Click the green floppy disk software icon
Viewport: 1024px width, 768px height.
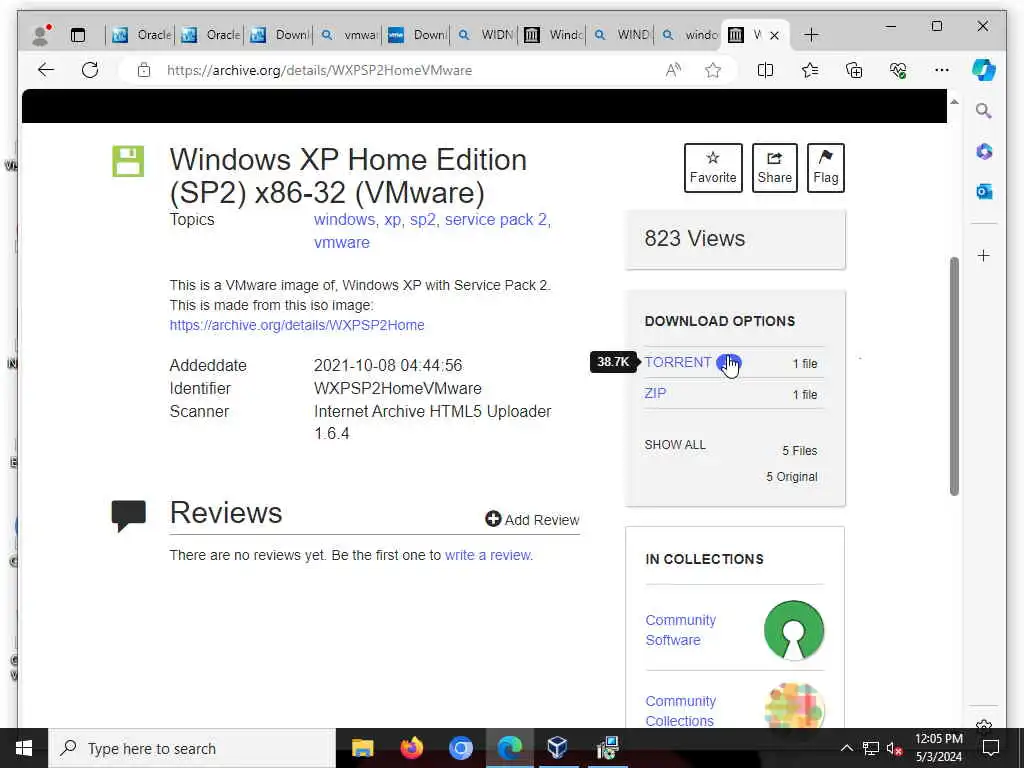[x=128, y=161]
